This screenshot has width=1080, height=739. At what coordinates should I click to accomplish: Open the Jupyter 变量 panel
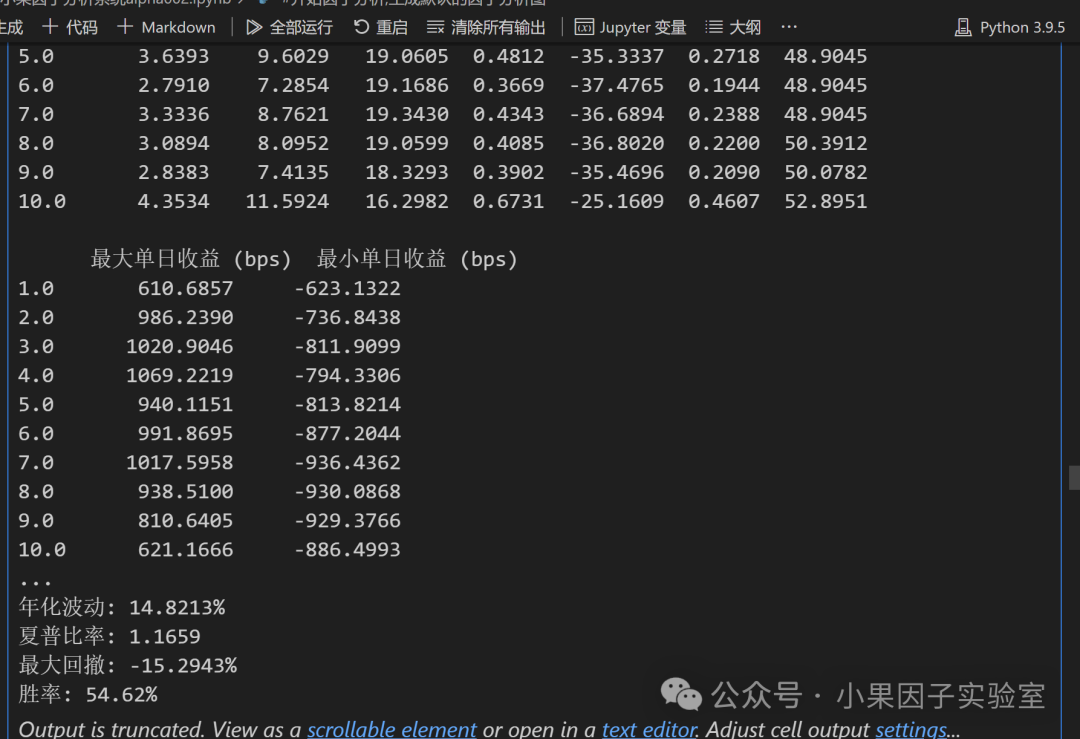630,28
